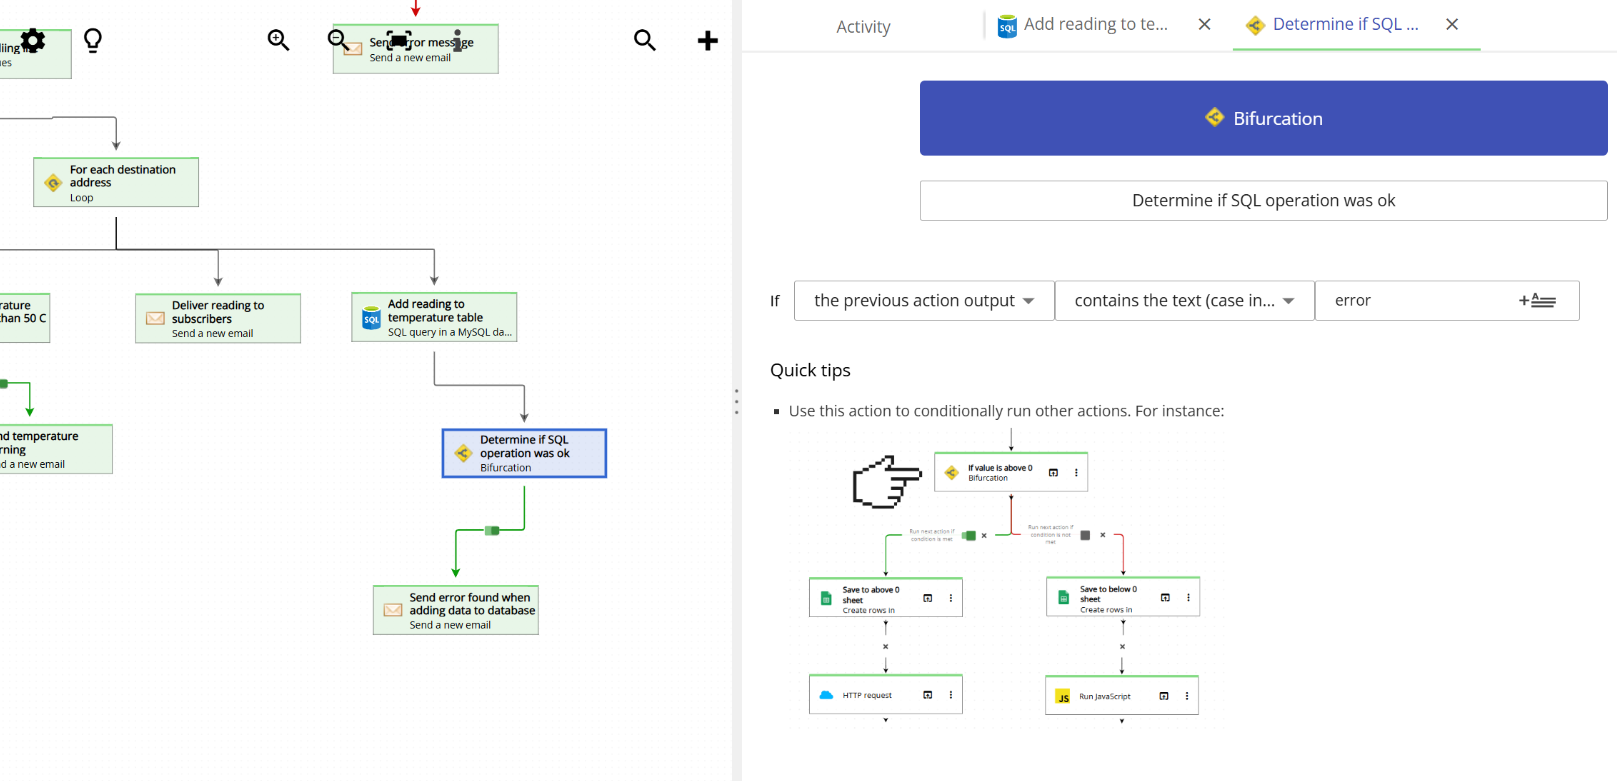Zoom in on the workflow canvas
The image size is (1617, 781).
point(277,41)
